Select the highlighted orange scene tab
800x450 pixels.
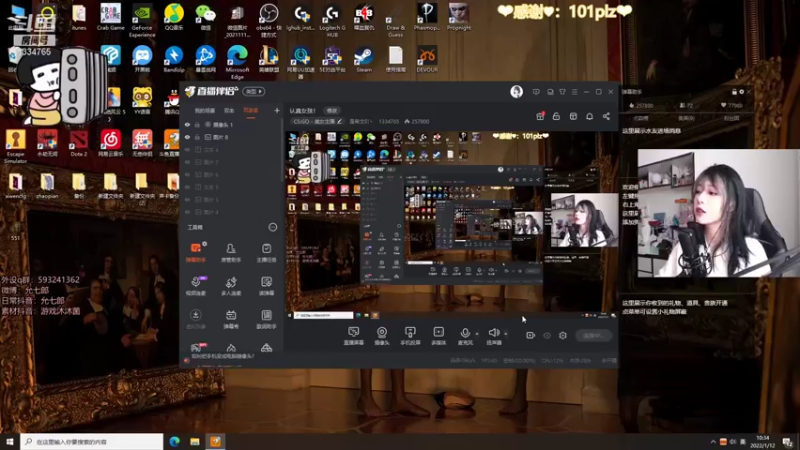pyautogui.click(x=251, y=111)
